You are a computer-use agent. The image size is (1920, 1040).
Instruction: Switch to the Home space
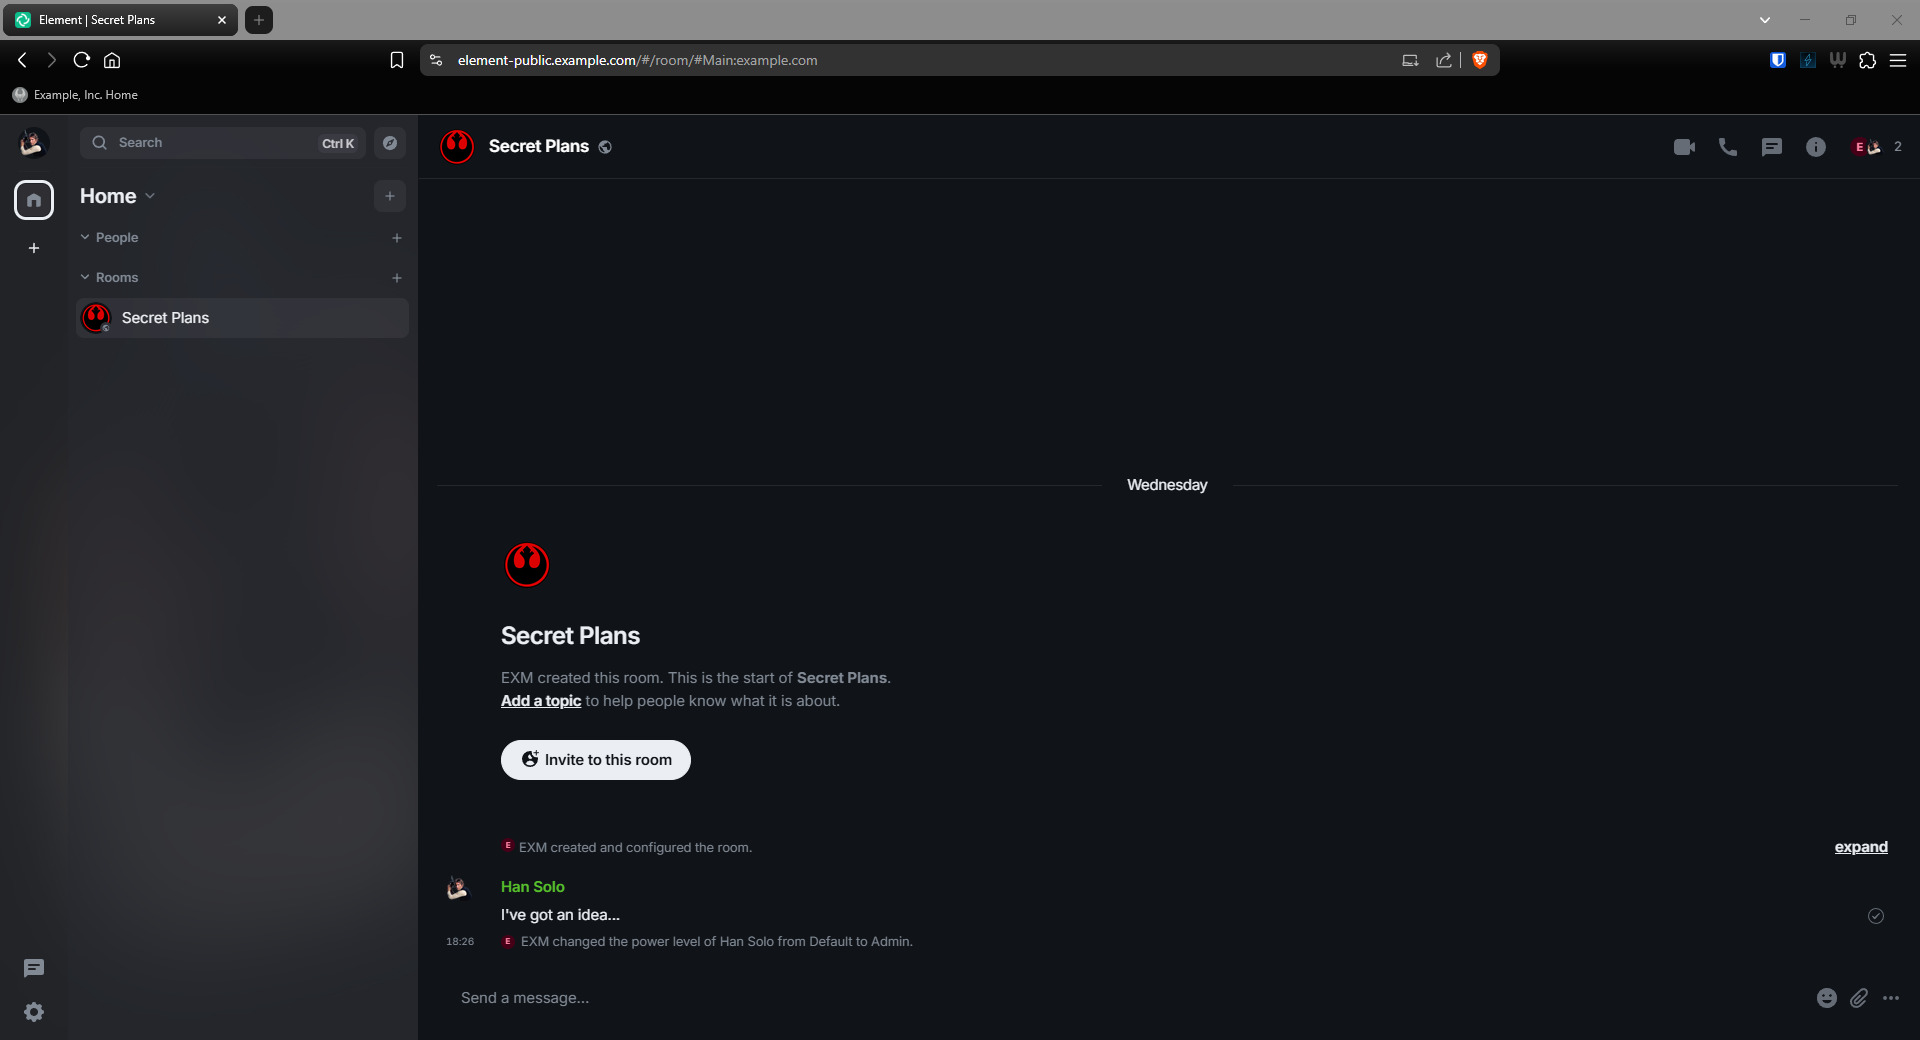pos(34,200)
